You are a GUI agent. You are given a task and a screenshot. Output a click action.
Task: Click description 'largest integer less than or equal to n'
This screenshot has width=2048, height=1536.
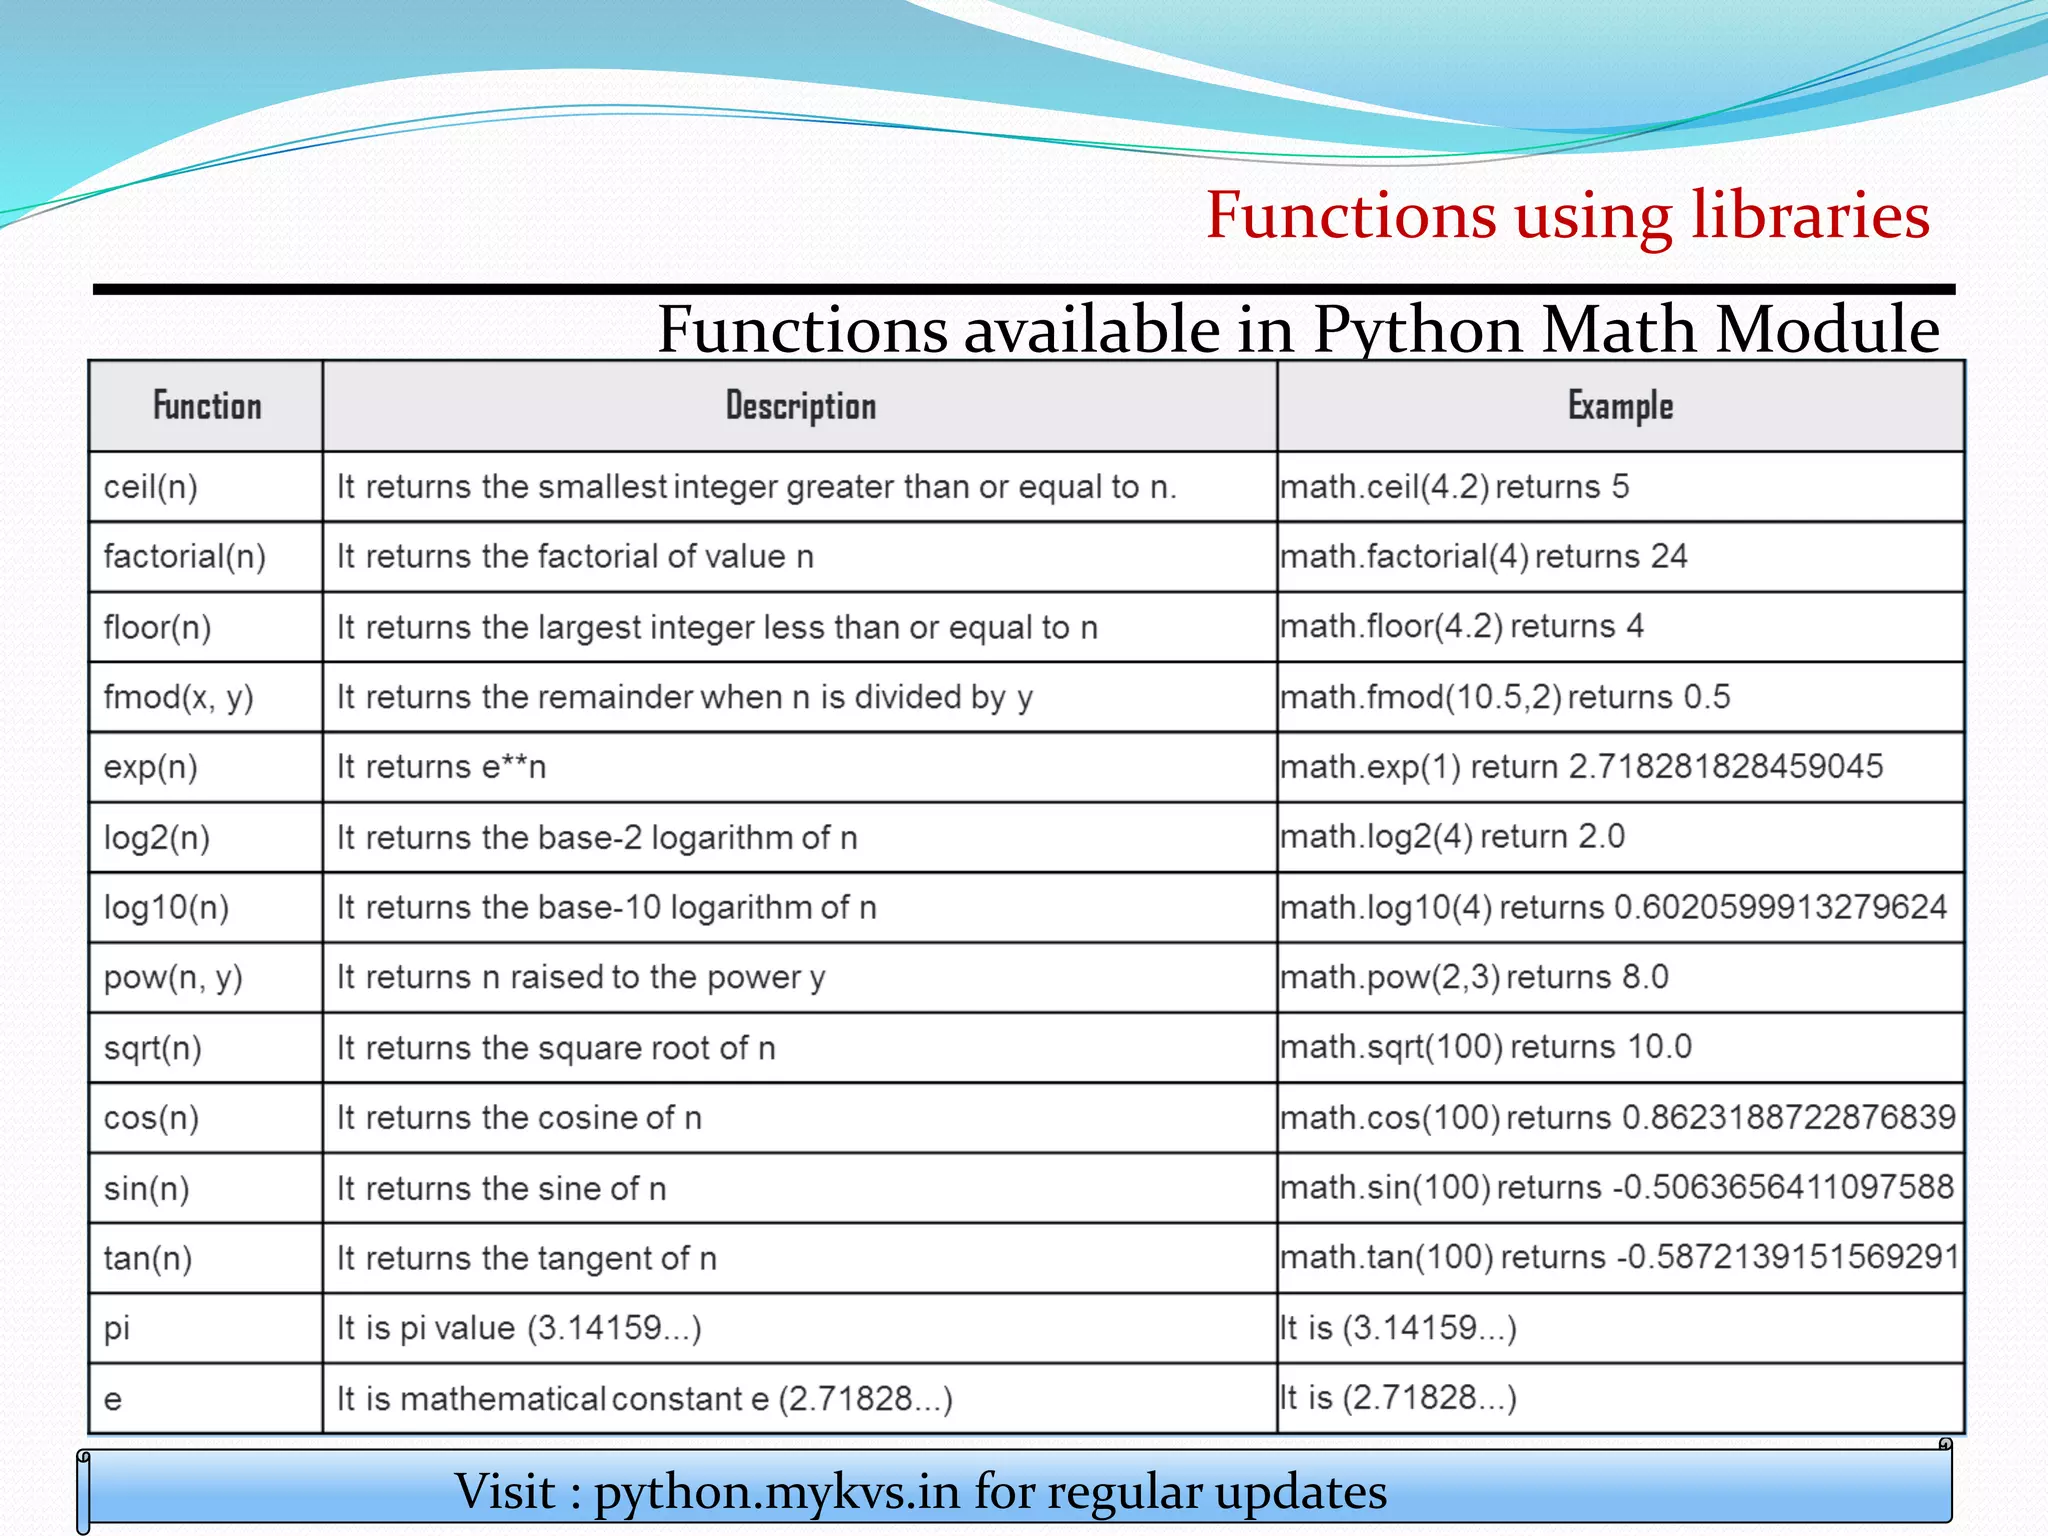[x=818, y=628]
